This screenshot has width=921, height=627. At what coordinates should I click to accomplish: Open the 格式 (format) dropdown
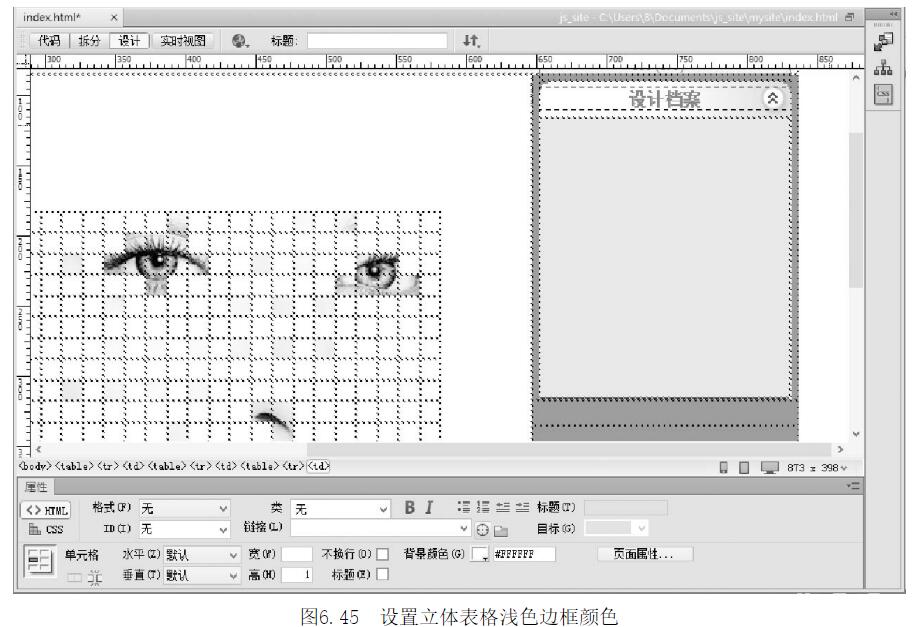[185, 508]
